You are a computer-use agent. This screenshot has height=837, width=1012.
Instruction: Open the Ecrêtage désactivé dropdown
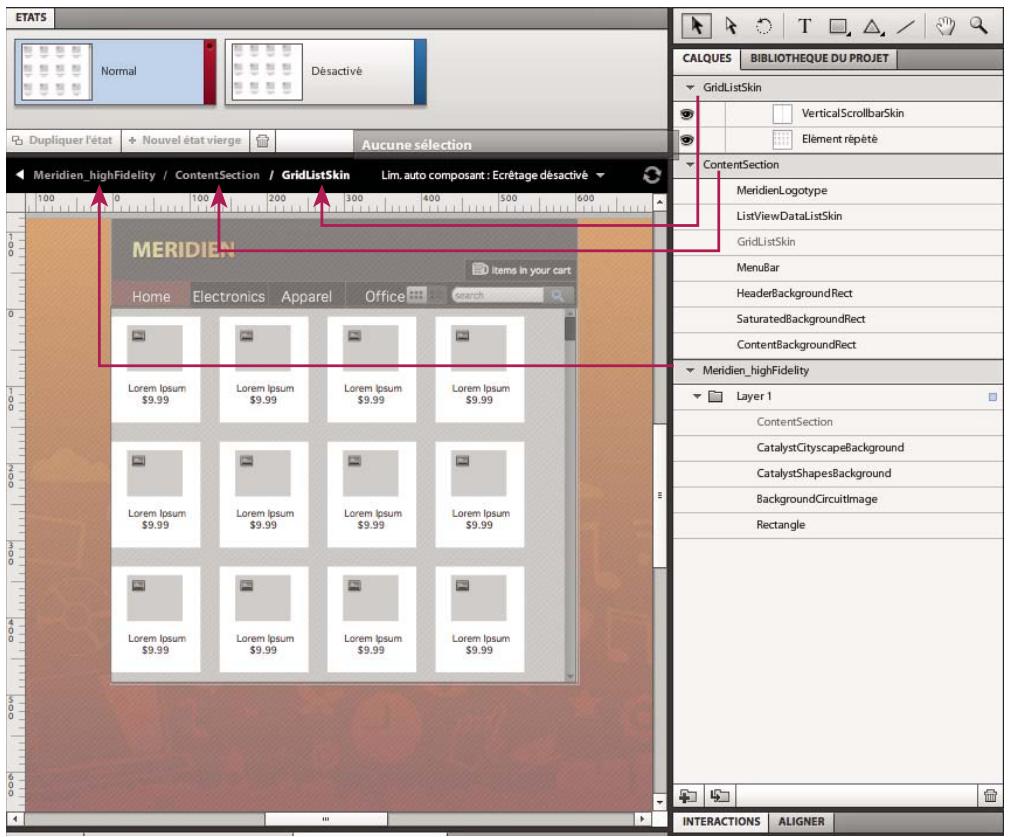click(600, 175)
